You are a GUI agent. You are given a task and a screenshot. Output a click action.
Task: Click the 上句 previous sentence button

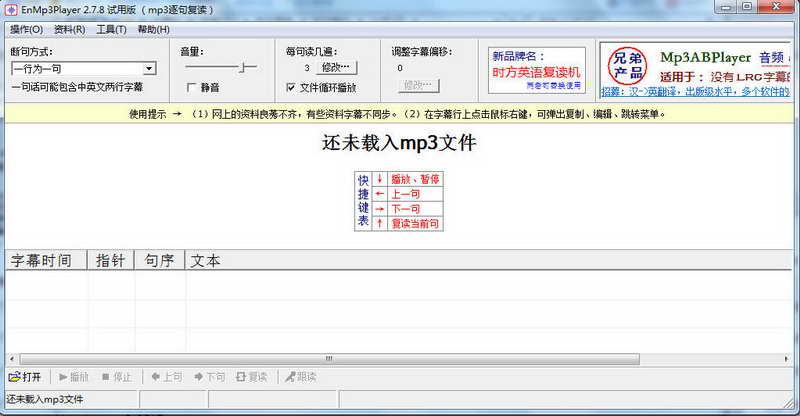point(166,377)
